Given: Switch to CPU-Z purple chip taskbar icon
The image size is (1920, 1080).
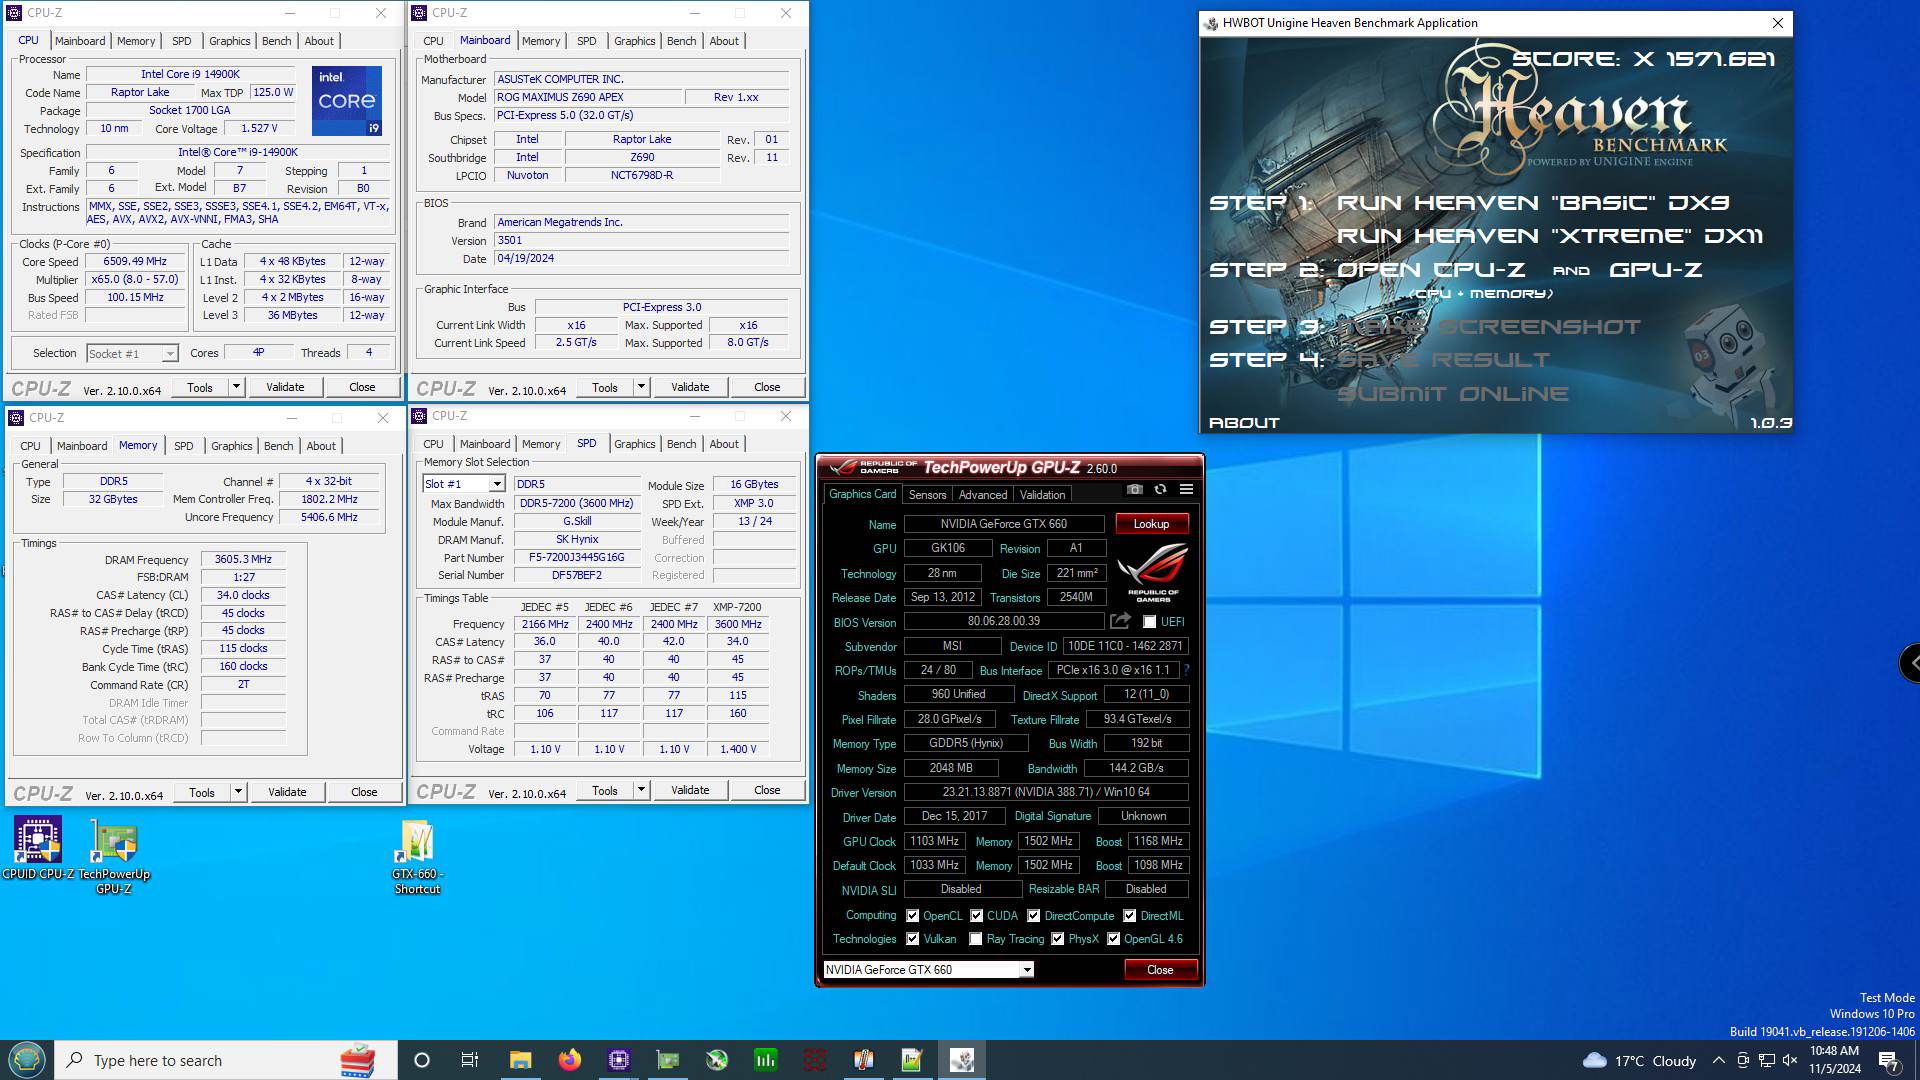Looking at the screenshot, I should point(619,1060).
